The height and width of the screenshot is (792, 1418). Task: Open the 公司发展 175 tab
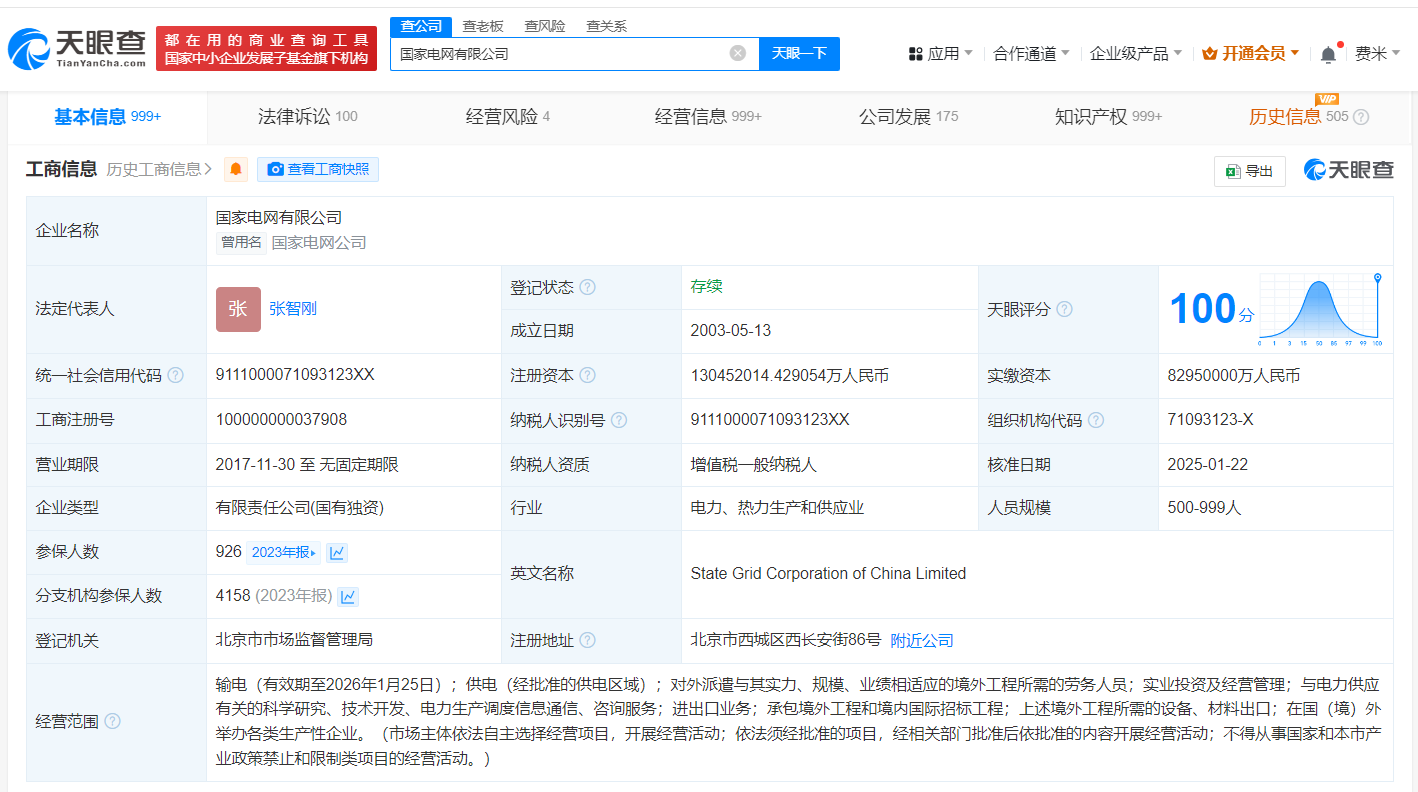tap(908, 117)
